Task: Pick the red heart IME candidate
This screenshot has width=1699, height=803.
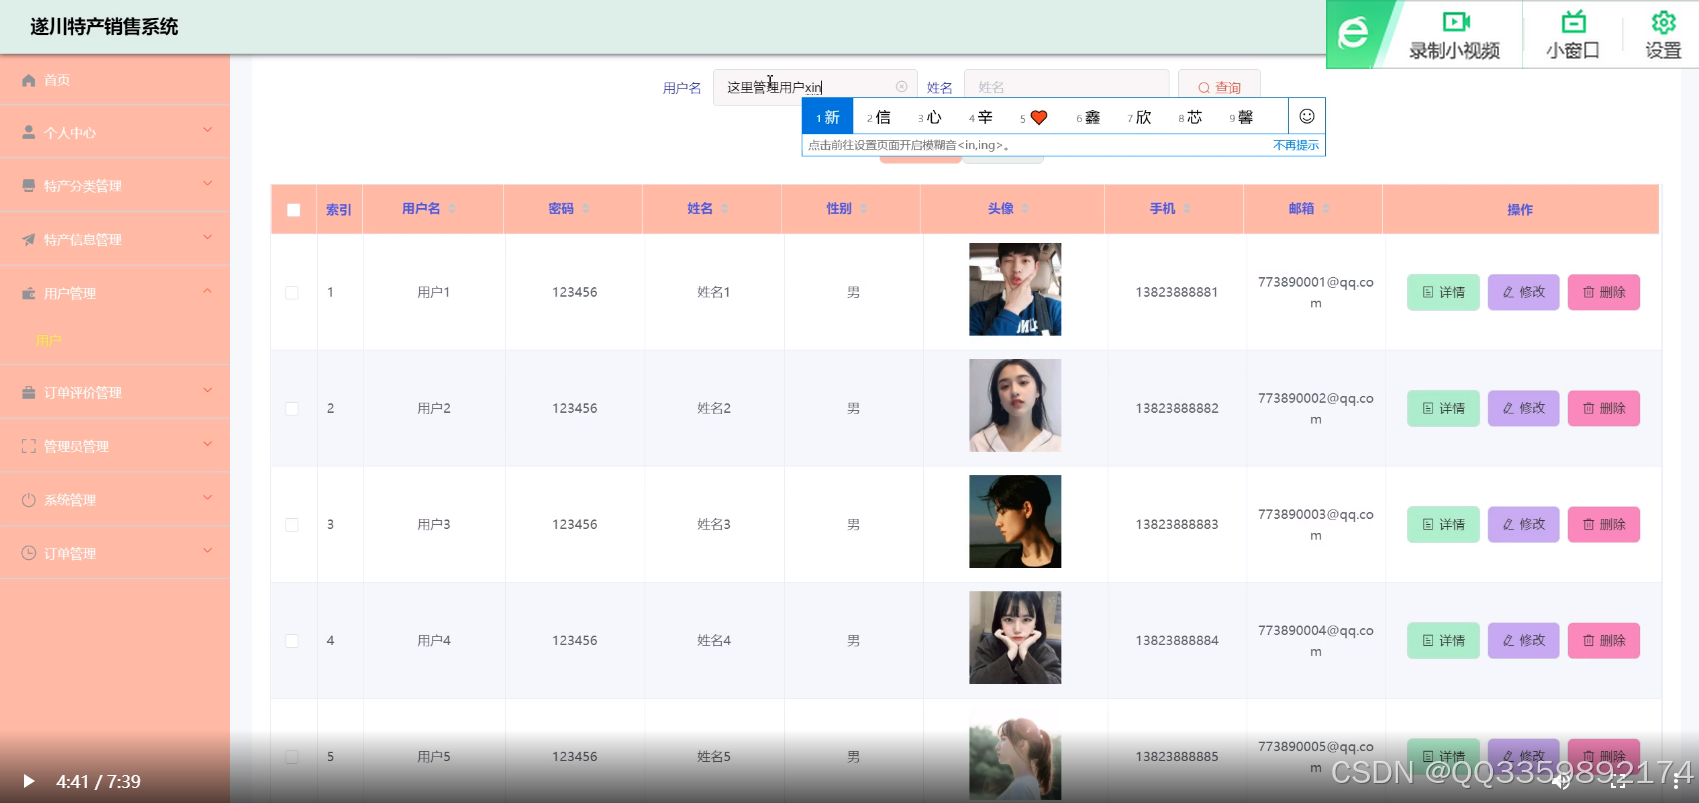Action: [x=1039, y=117]
